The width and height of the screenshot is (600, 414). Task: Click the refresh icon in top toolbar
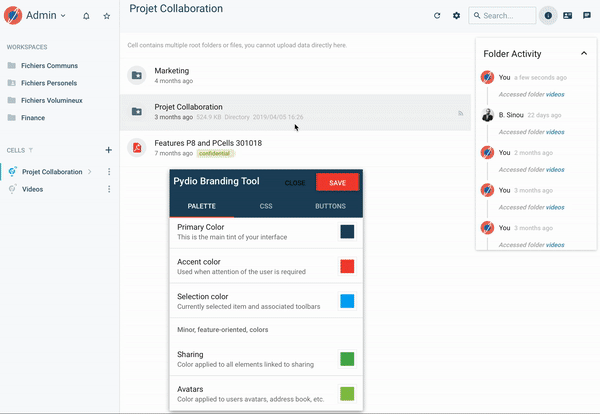[x=437, y=16]
